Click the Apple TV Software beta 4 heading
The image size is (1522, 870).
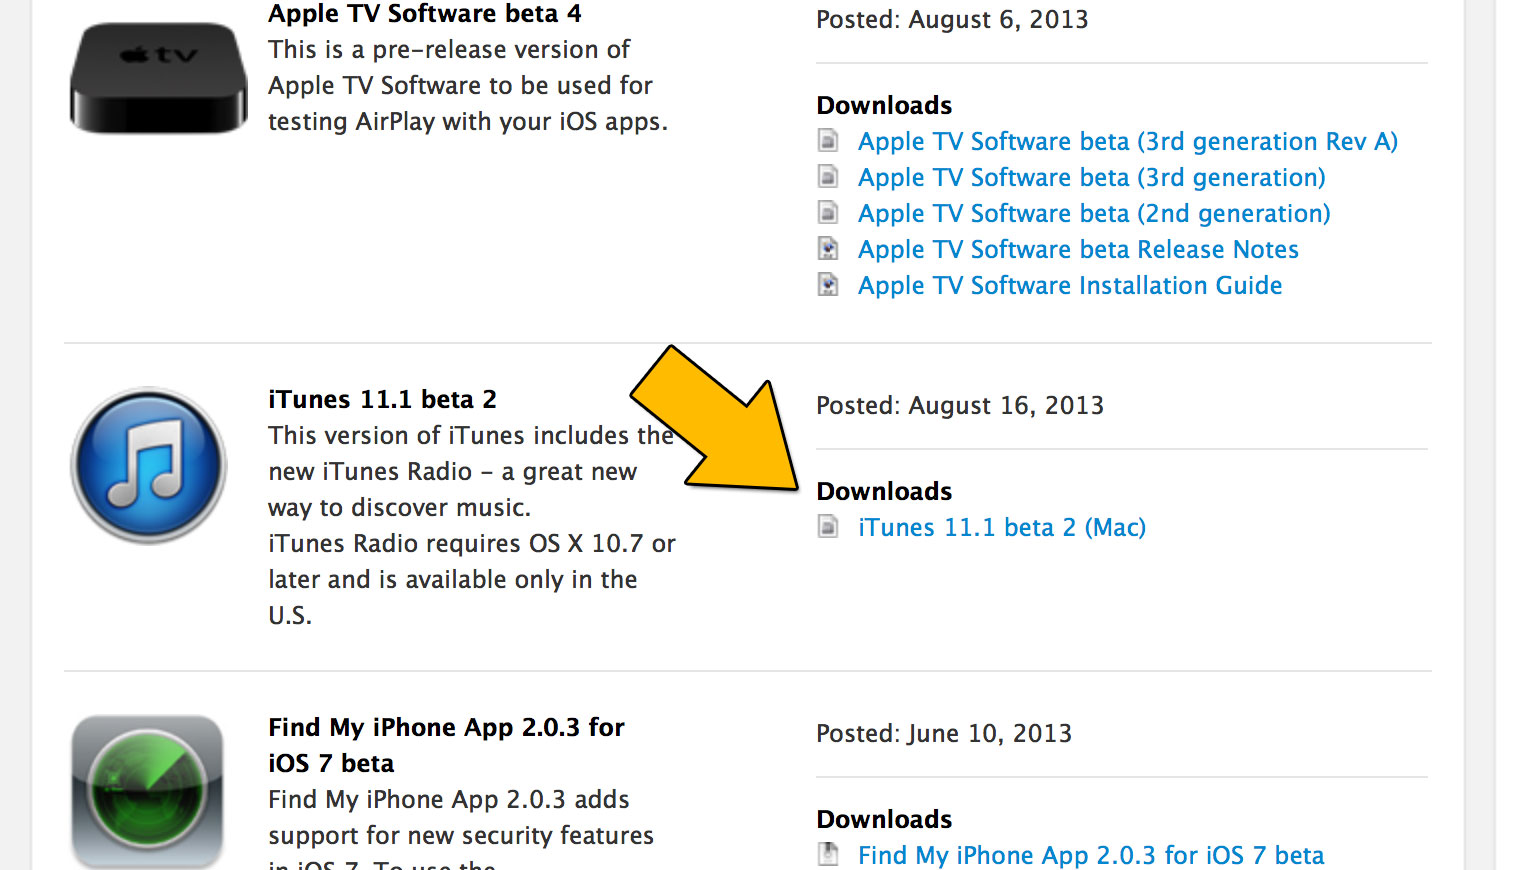[424, 14]
